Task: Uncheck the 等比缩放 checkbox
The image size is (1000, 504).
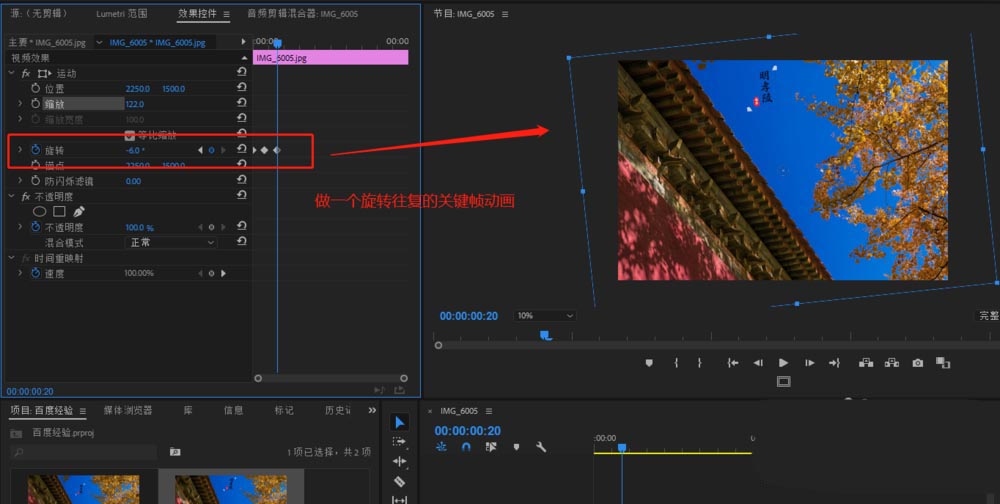Action: pyautogui.click(x=130, y=135)
